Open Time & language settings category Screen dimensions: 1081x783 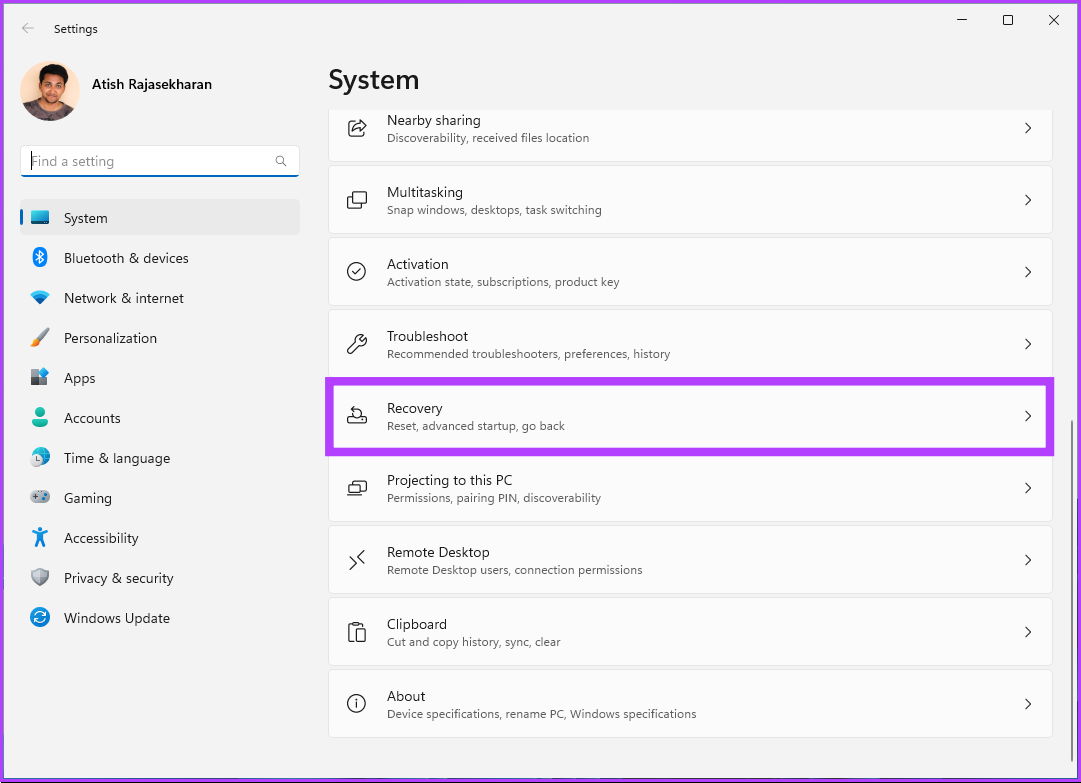116,458
